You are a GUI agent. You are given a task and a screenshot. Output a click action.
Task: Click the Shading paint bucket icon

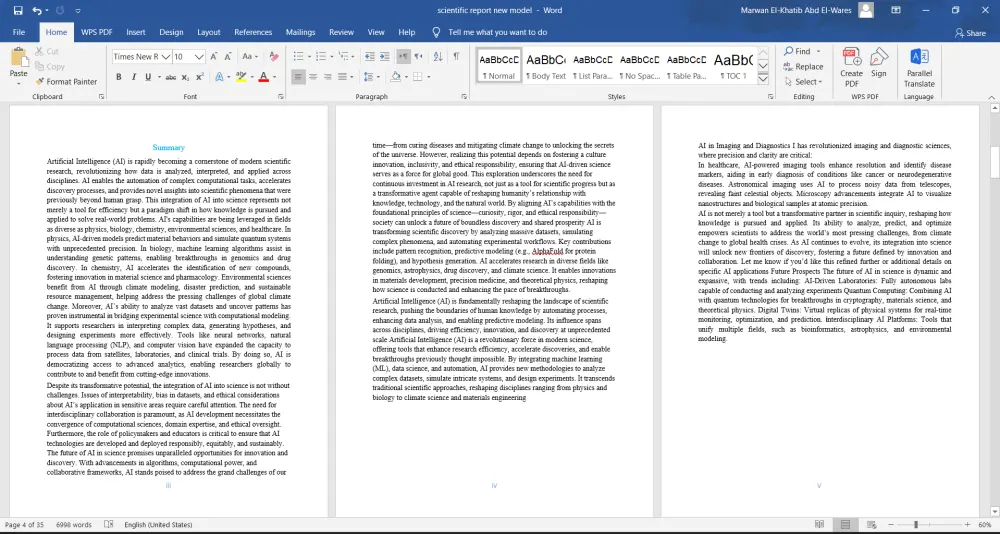point(395,77)
